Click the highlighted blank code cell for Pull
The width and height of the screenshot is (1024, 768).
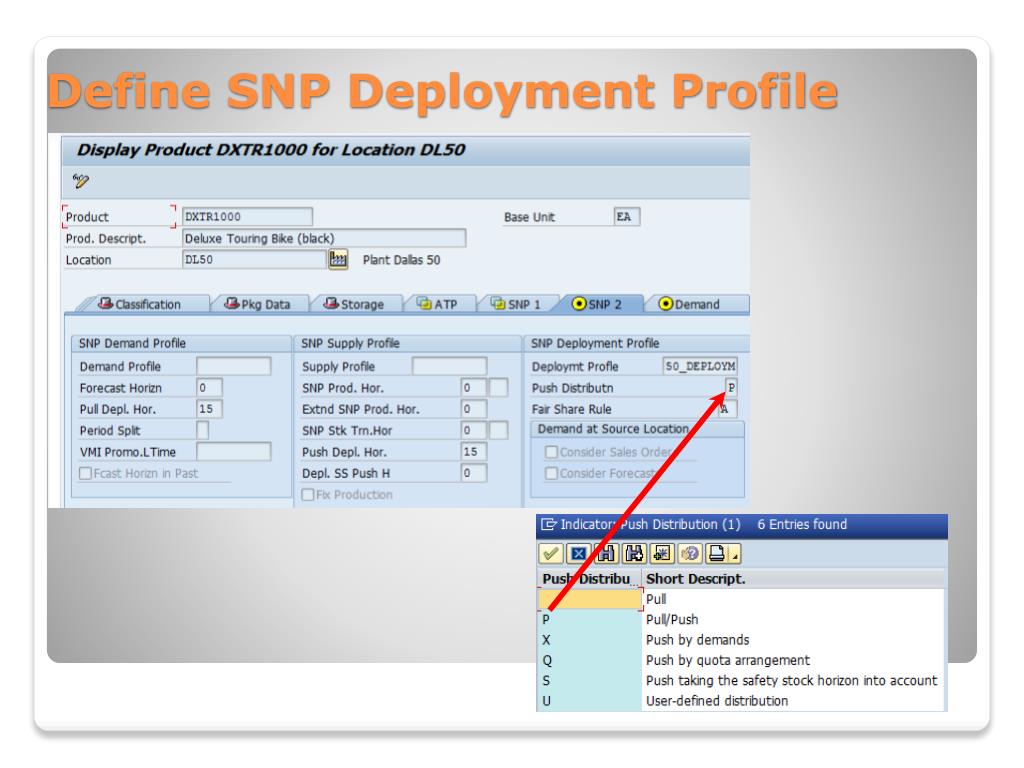pyautogui.click(x=590, y=600)
